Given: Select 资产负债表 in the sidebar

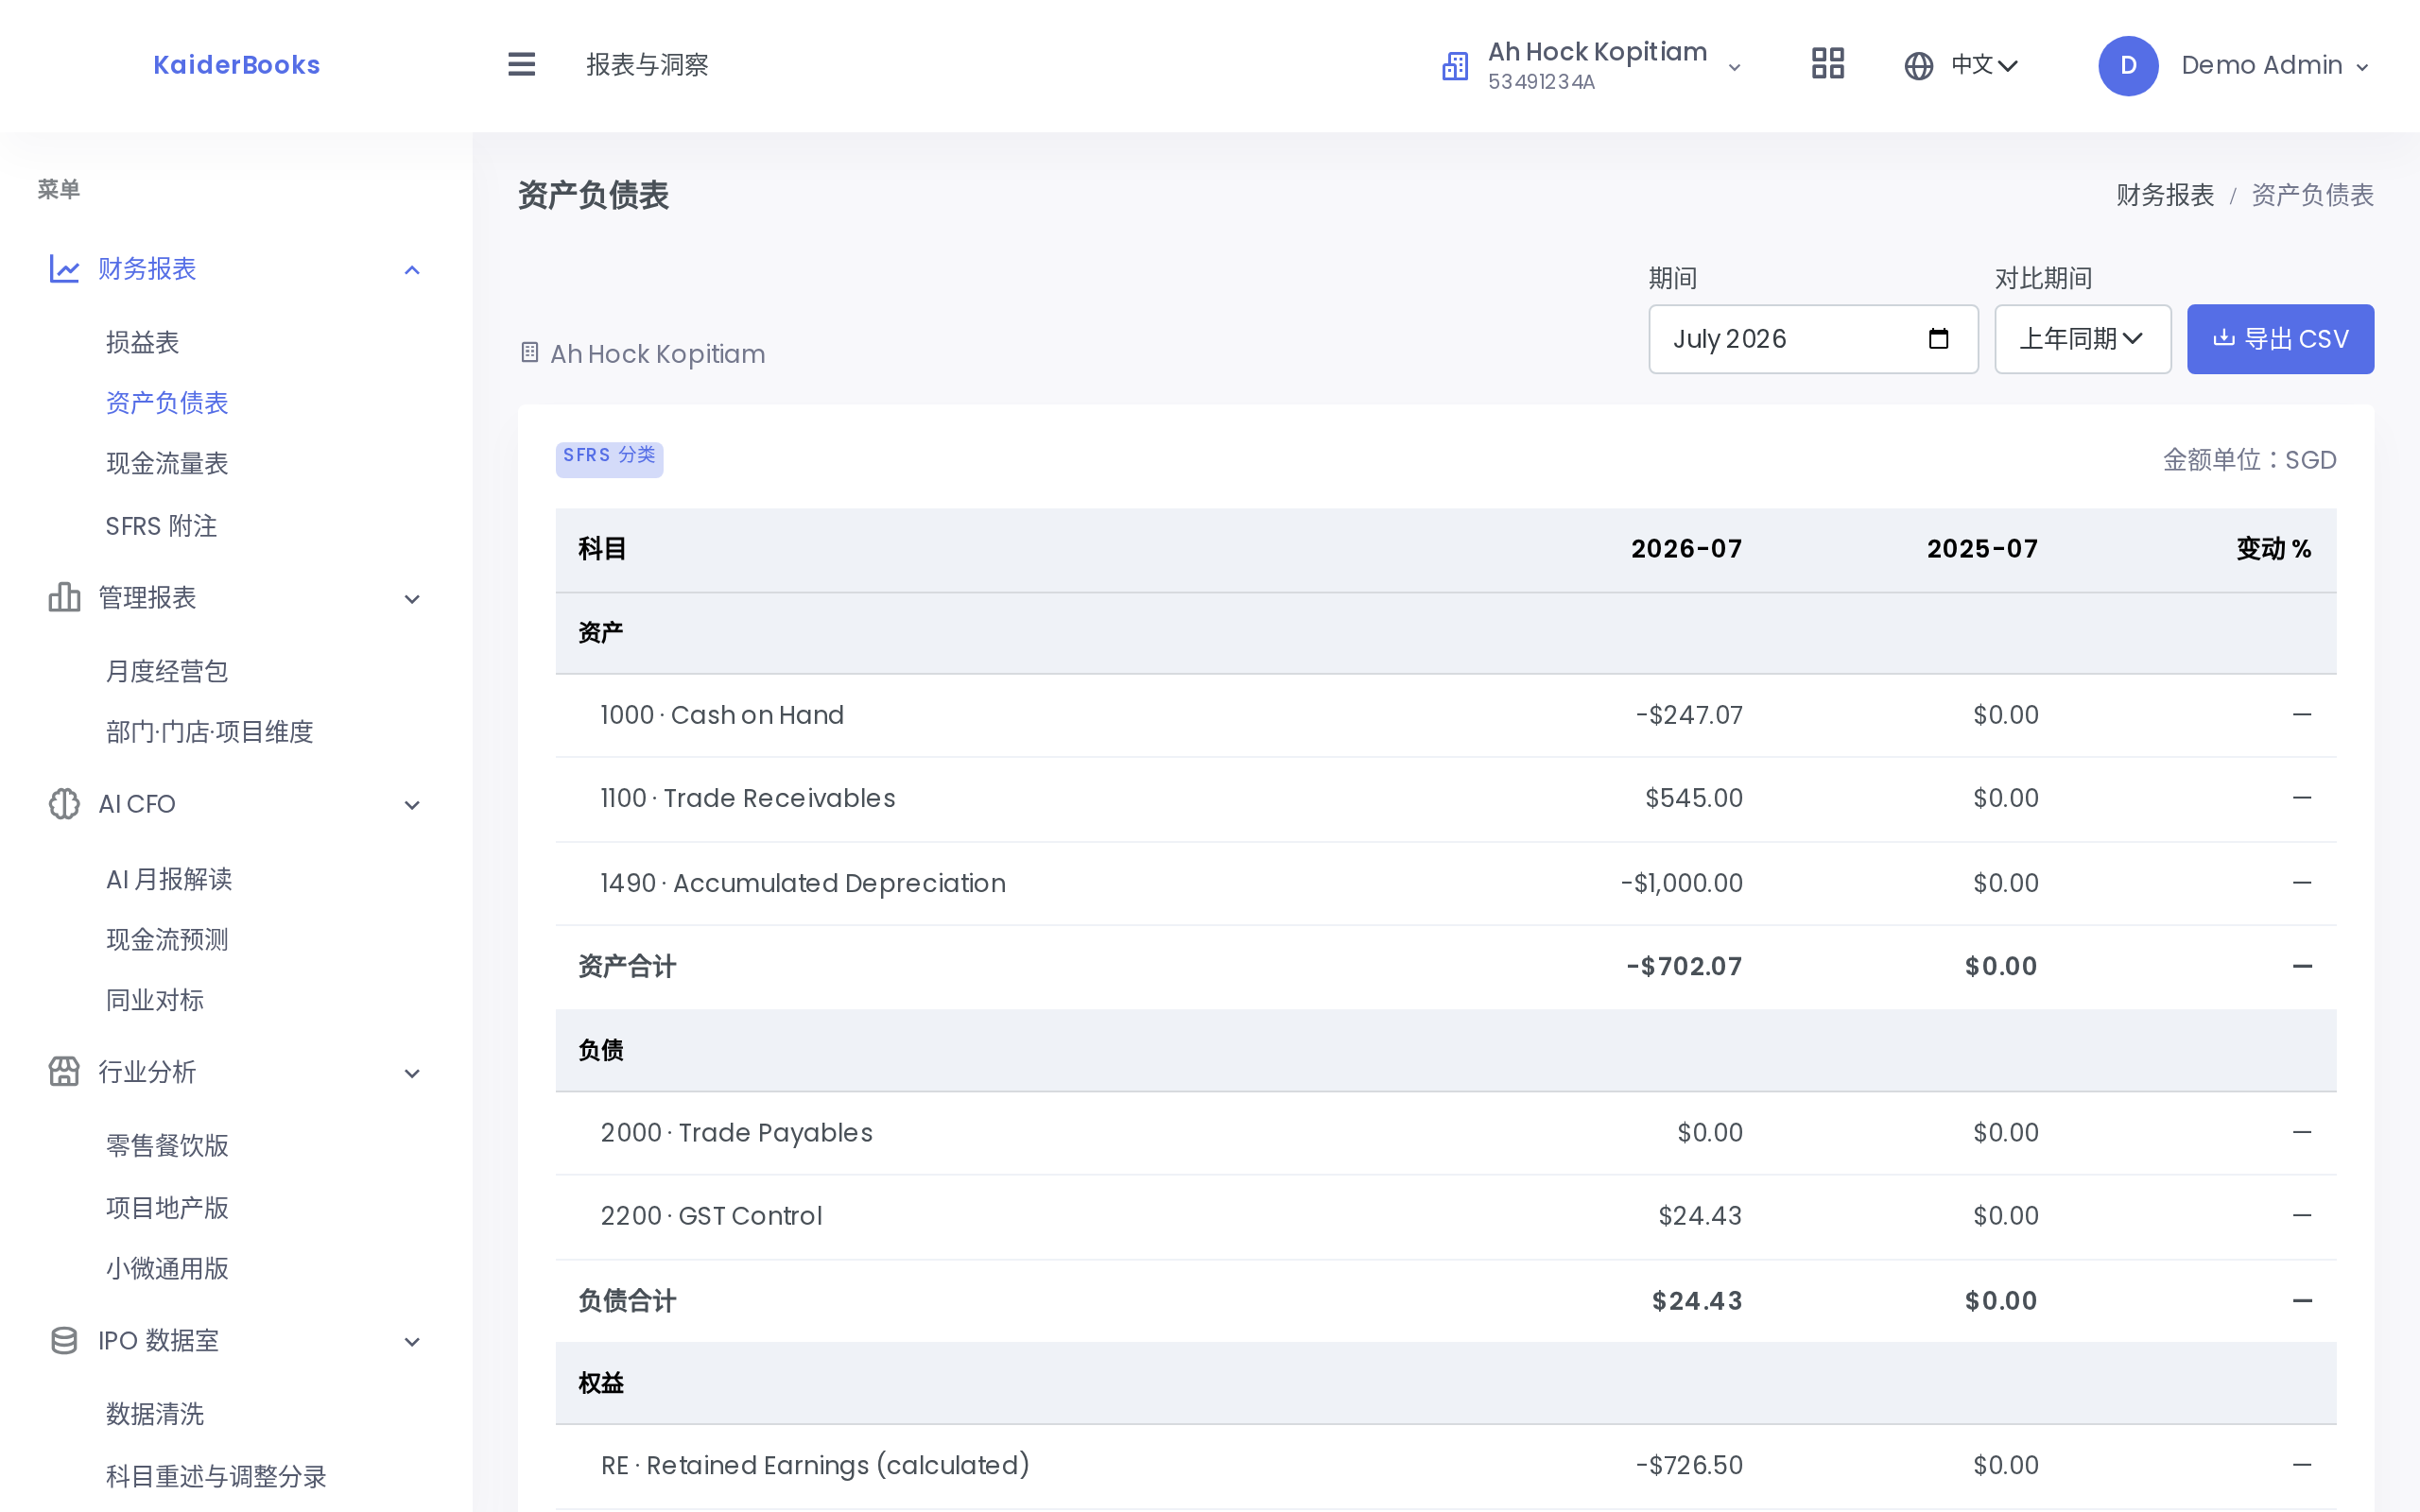Looking at the screenshot, I should 167,403.
